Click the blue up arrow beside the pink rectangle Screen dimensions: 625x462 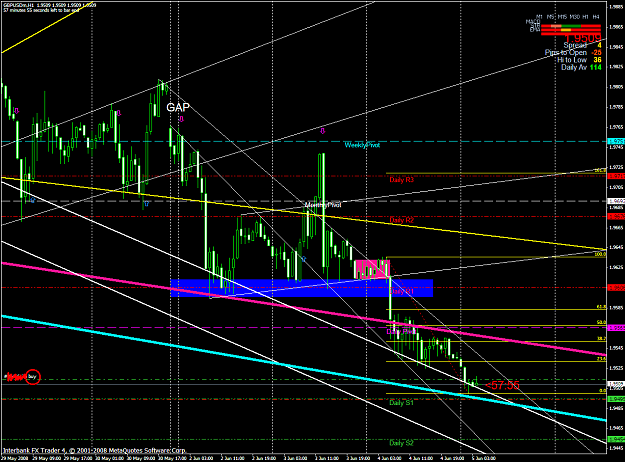pyautogui.click(x=303, y=259)
